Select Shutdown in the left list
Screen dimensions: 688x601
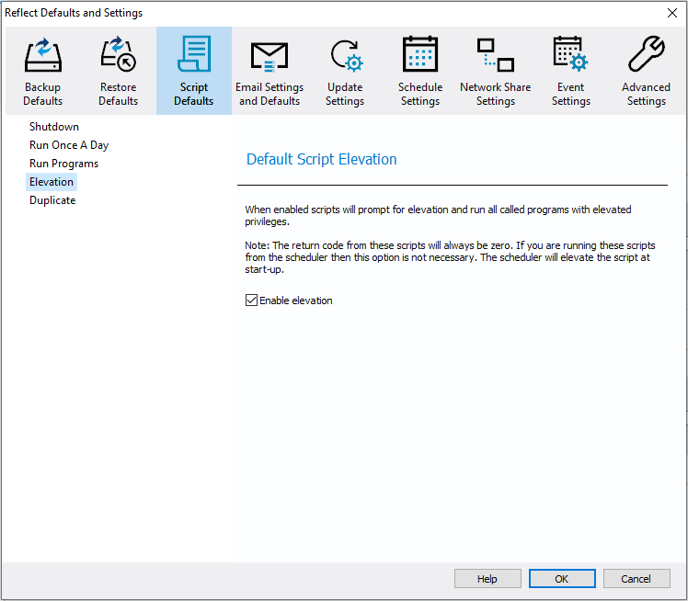[54, 127]
